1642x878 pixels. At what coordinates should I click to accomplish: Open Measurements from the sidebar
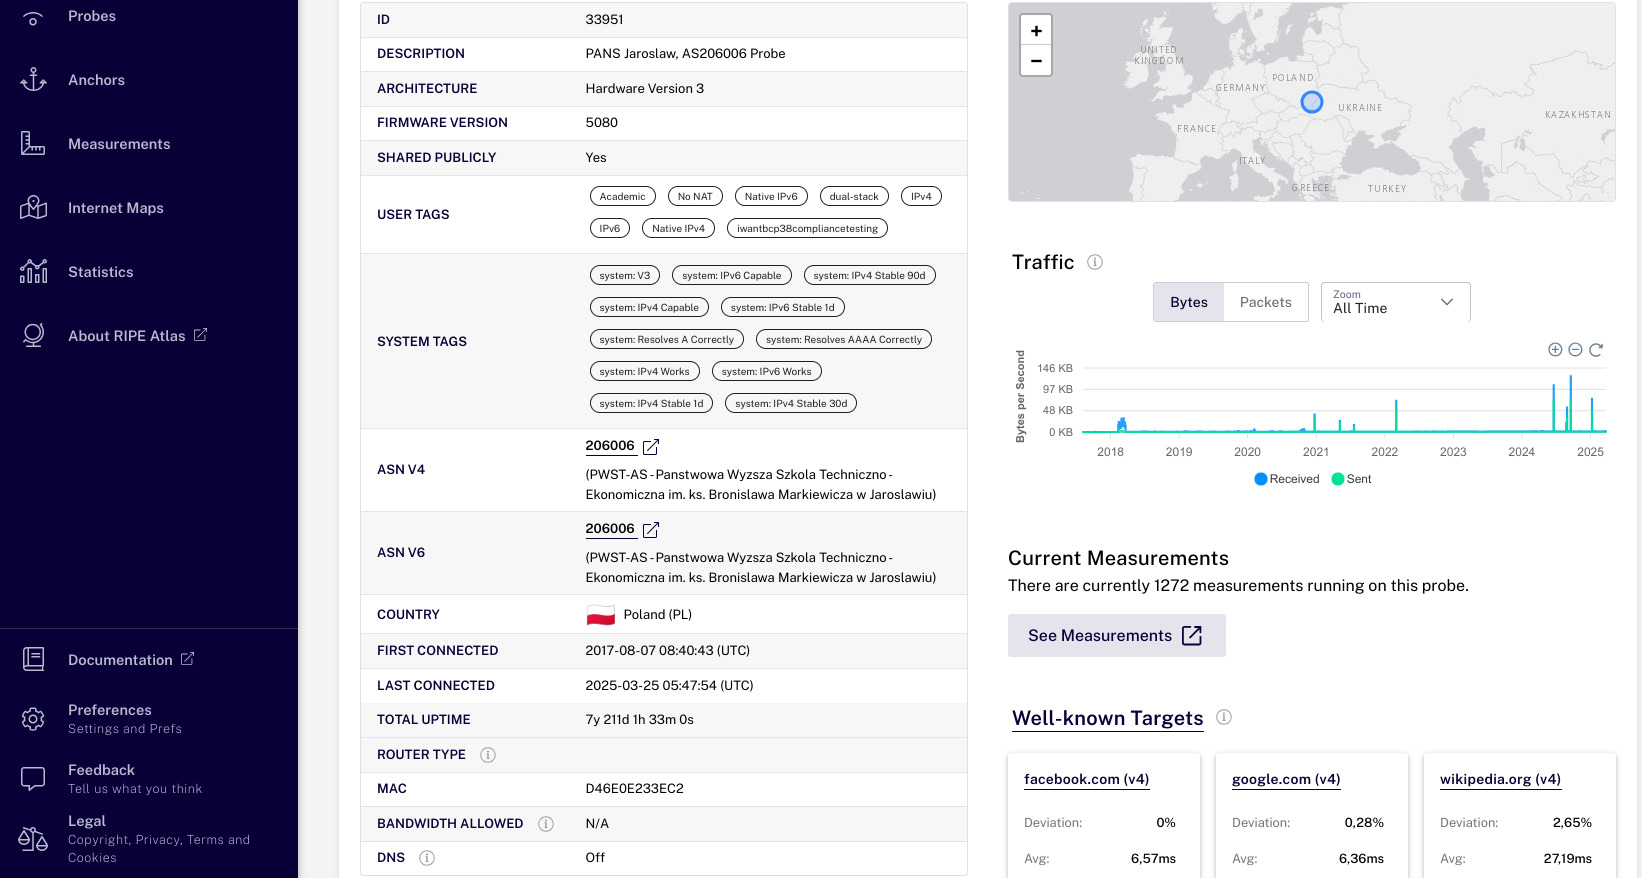[118, 144]
